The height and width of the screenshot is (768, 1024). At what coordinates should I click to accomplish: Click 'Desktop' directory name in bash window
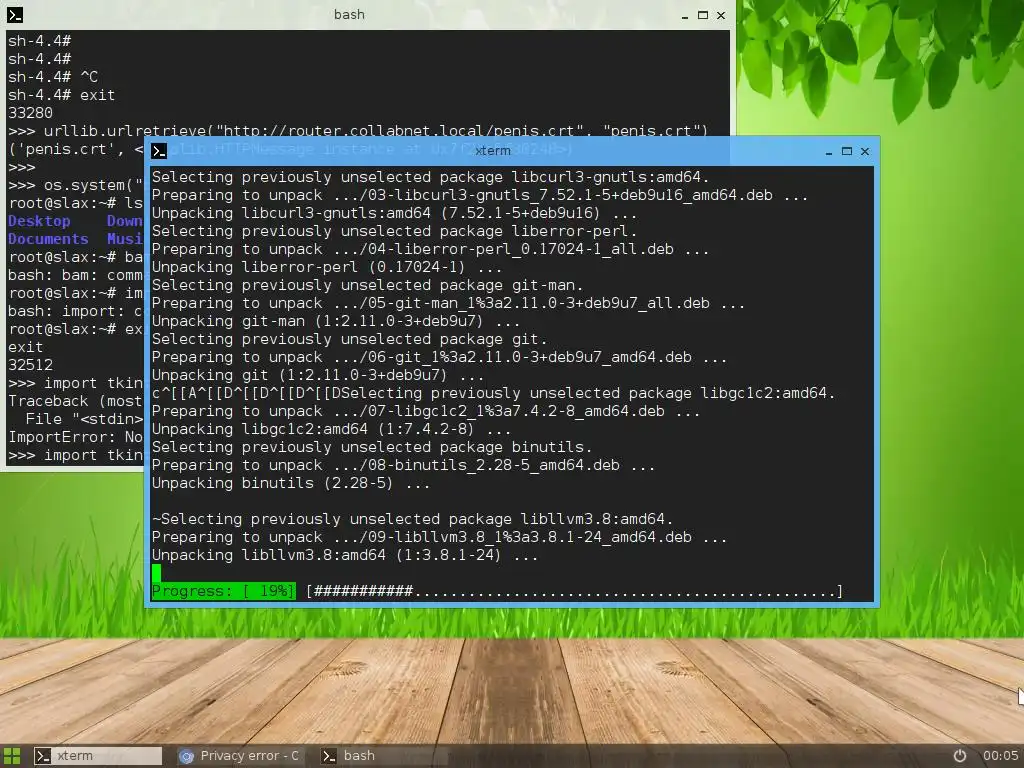(x=39, y=221)
